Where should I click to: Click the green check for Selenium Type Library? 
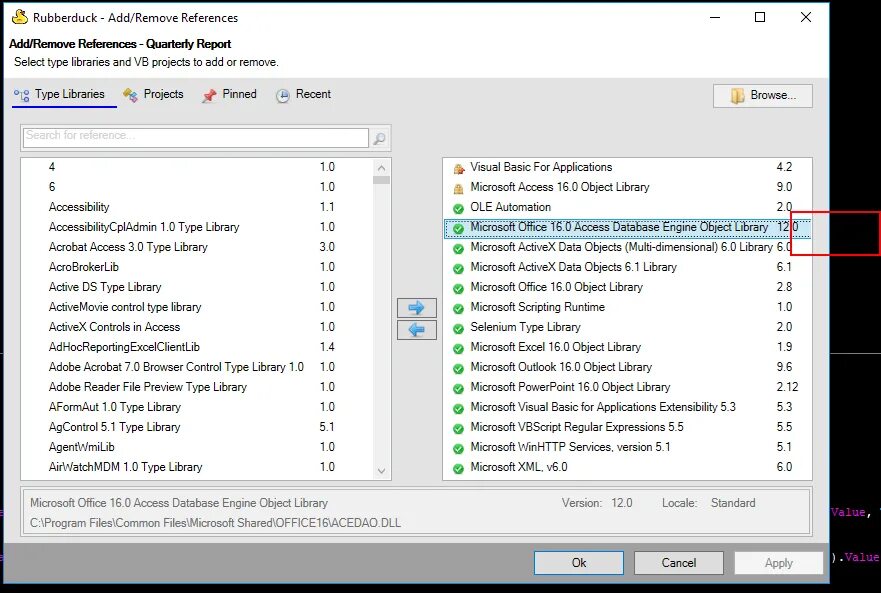pyautogui.click(x=458, y=328)
